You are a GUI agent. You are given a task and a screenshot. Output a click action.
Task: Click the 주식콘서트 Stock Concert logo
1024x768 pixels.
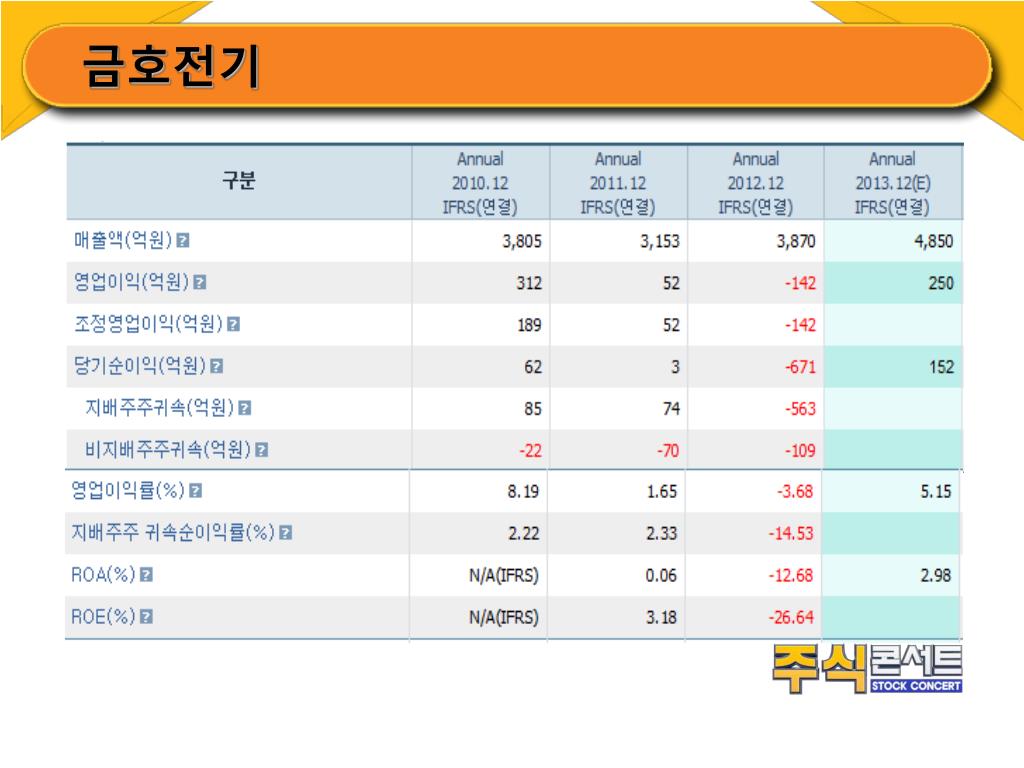867,668
